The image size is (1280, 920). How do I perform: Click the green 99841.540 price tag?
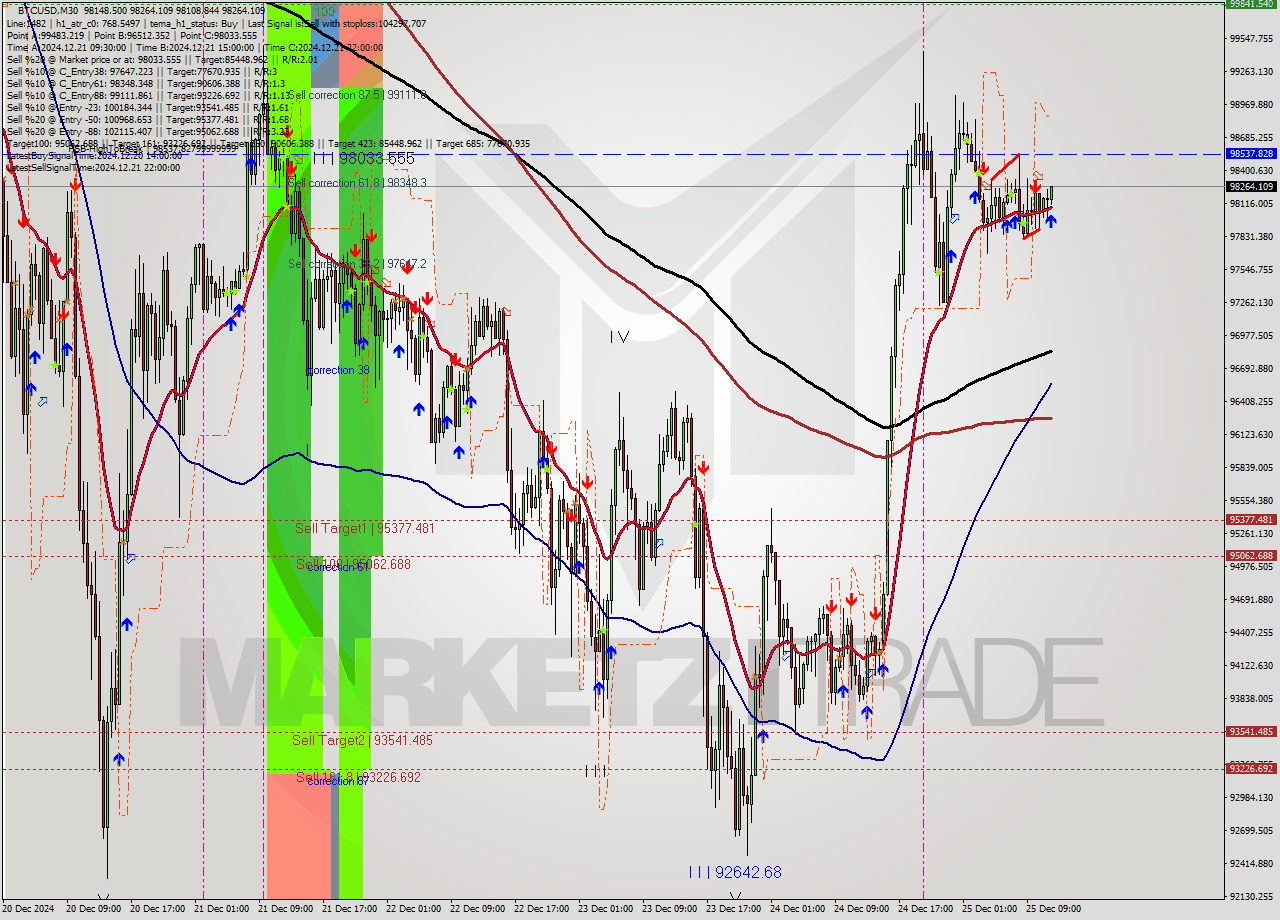pyautogui.click(x=1251, y=4)
